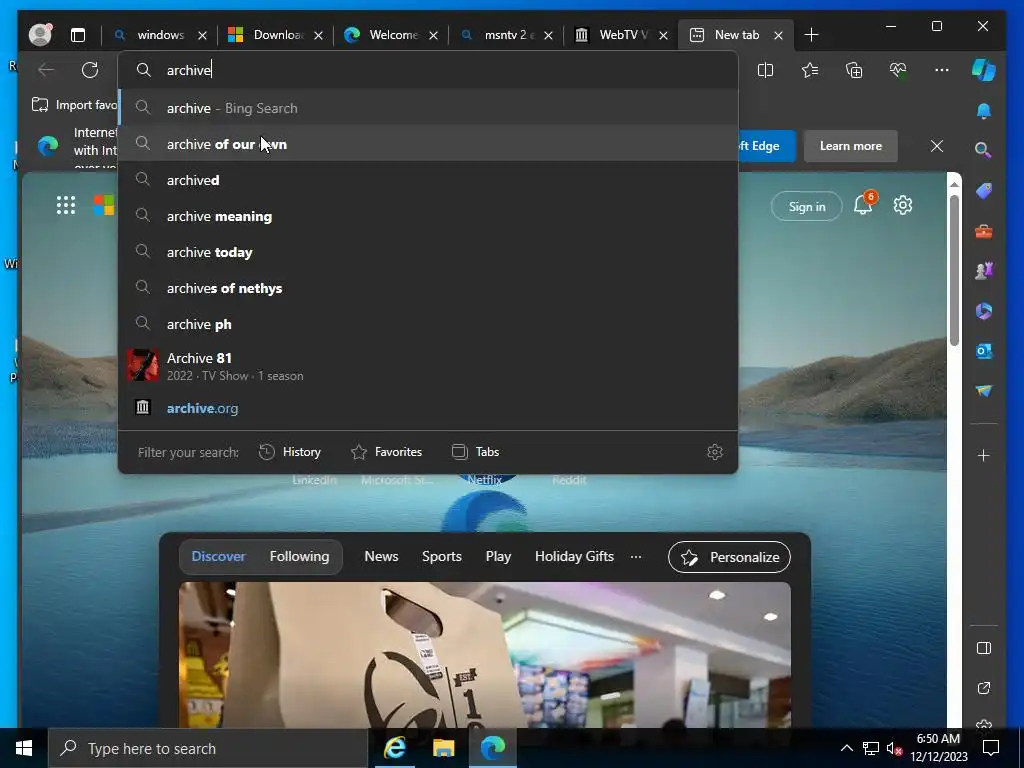1024x768 pixels.
Task: Open sidebar Tools briefcase icon
Action: click(984, 231)
